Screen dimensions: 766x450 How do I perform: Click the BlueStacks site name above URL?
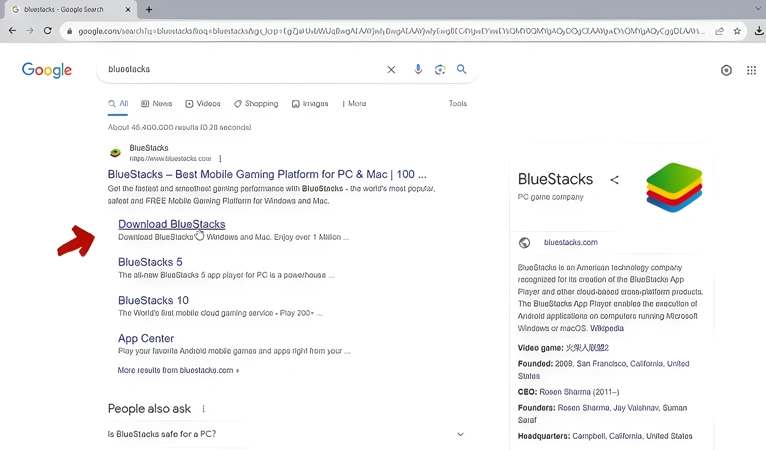(x=149, y=148)
